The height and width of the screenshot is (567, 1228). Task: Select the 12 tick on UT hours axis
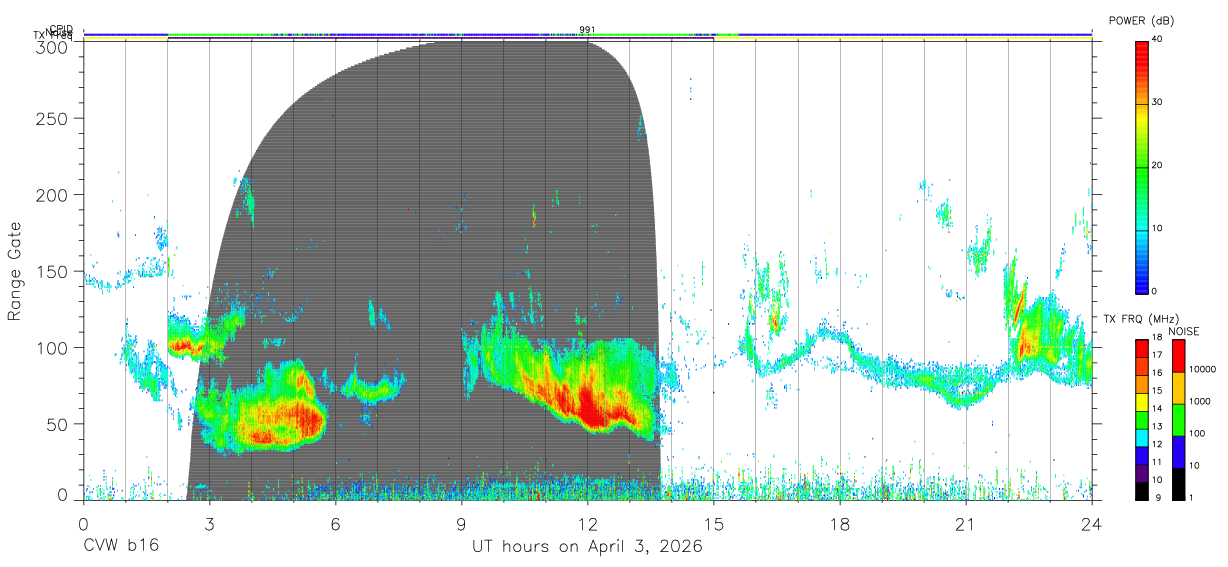(587, 523)
